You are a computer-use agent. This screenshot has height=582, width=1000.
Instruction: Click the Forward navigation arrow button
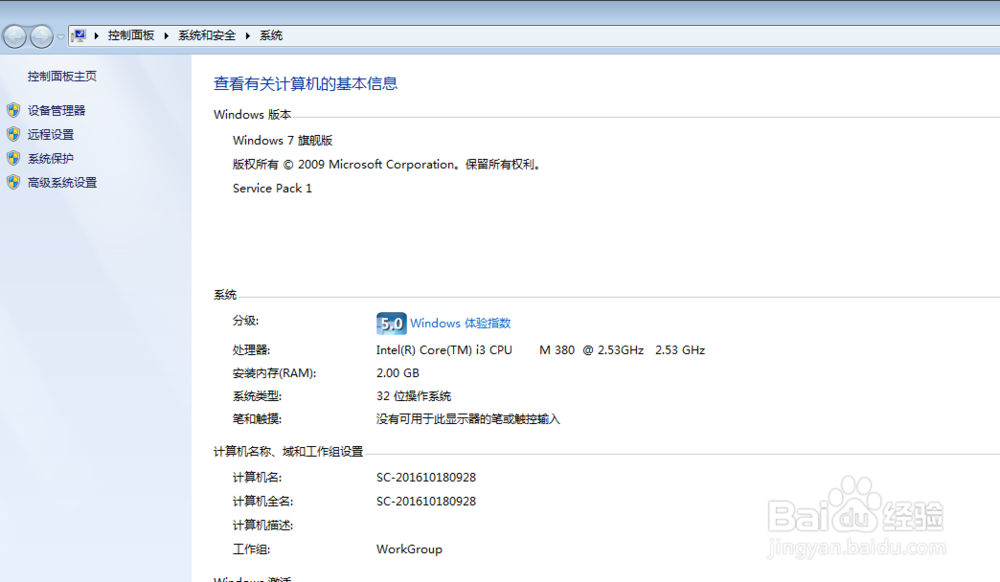pos(41,36)
